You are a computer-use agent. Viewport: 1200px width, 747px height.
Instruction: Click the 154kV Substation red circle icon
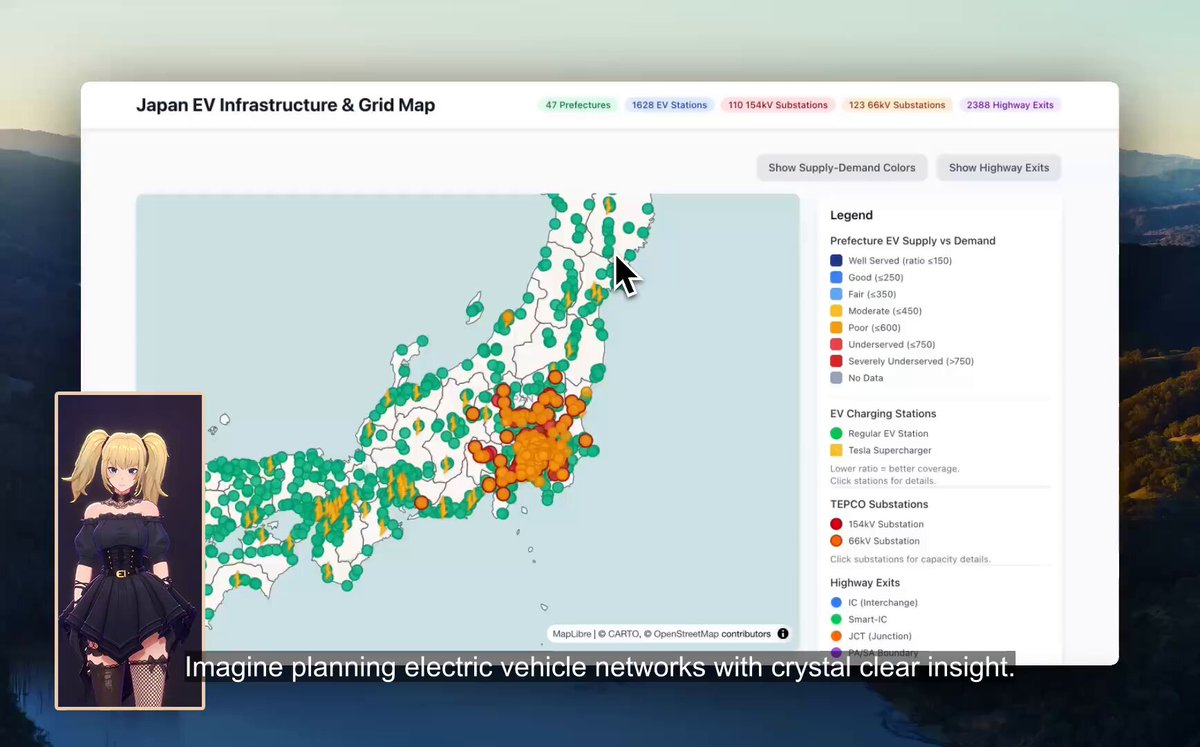coord(836,524)
